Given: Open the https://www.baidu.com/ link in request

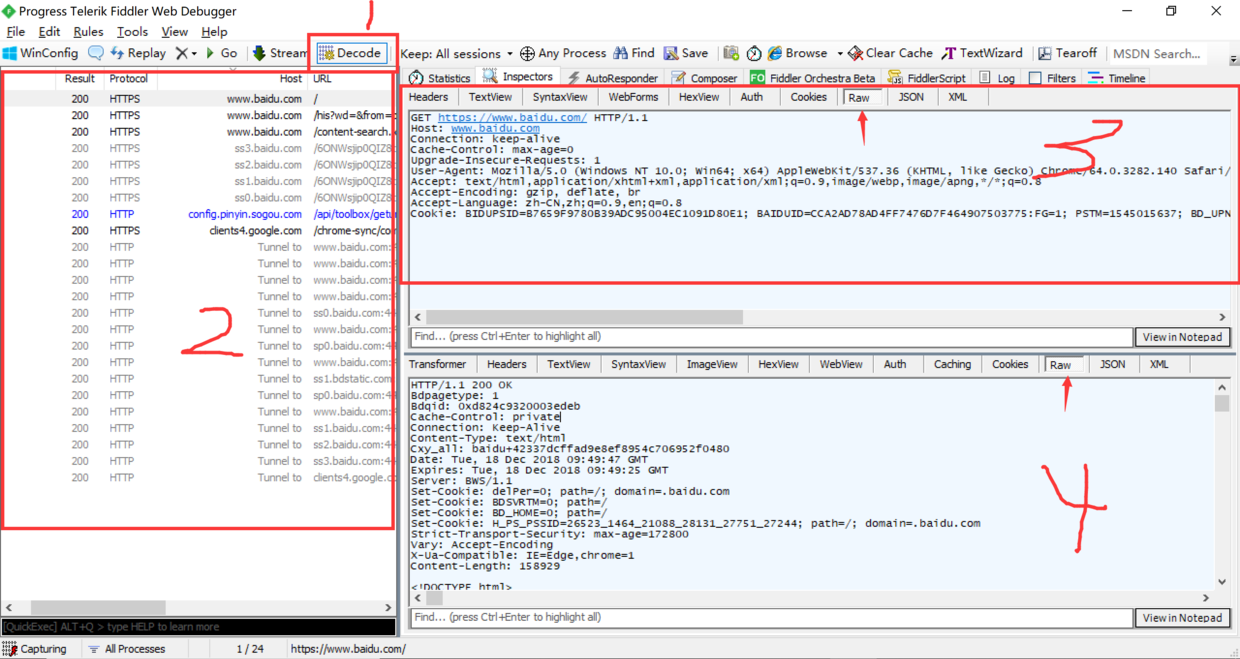Looking at the screenshot, I should [x=513, y=118].
